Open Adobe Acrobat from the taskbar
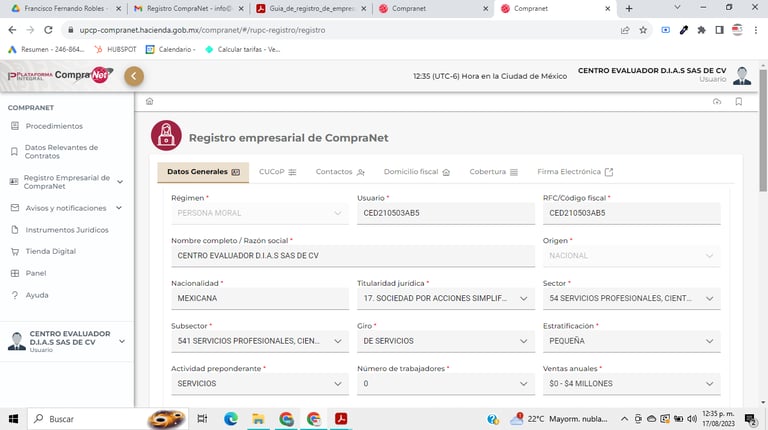The image size is (768, 430). click(x=341, y=419)
